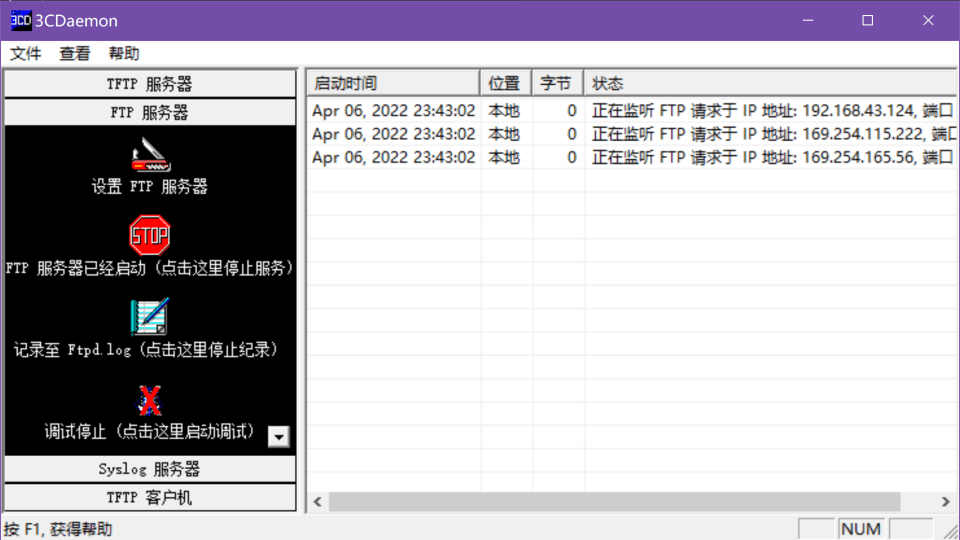Switch to the Syslog 服务器 panel
Screen dimensions: 960x540
tap(150, 469)
